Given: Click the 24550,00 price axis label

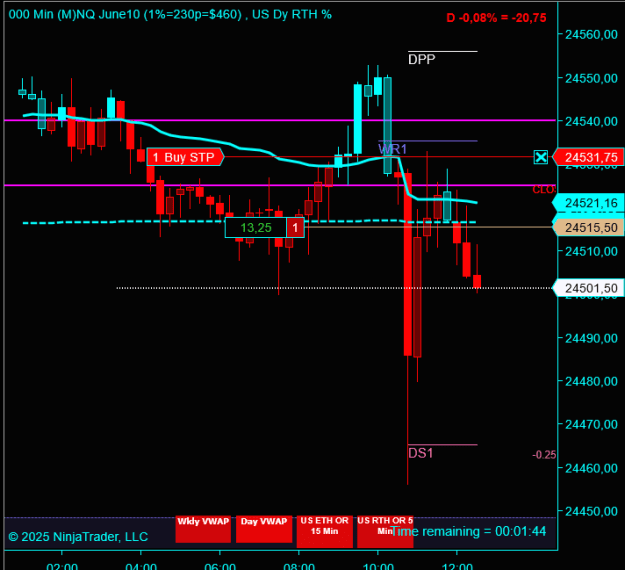Looking at the screenshot, I should pos(592,78).
